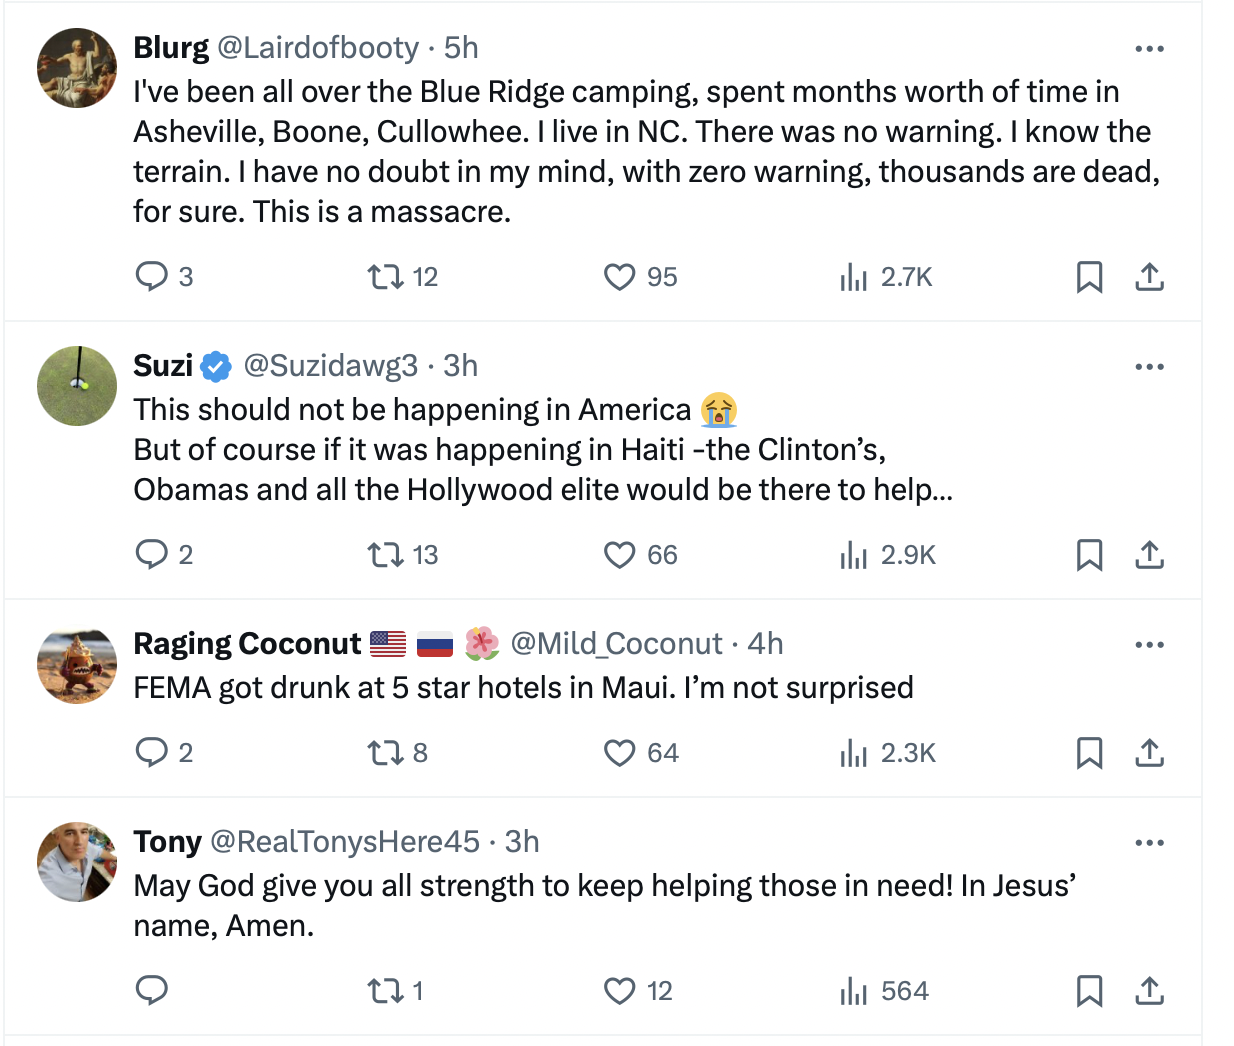Share Raging Coconut's FEMA tweet
Screen dimensions: 1234x1046
[x=1150, y=752]
